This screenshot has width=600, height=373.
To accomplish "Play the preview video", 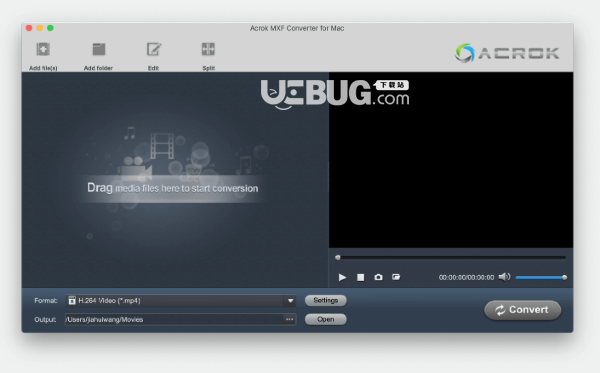I will [342, 277].
